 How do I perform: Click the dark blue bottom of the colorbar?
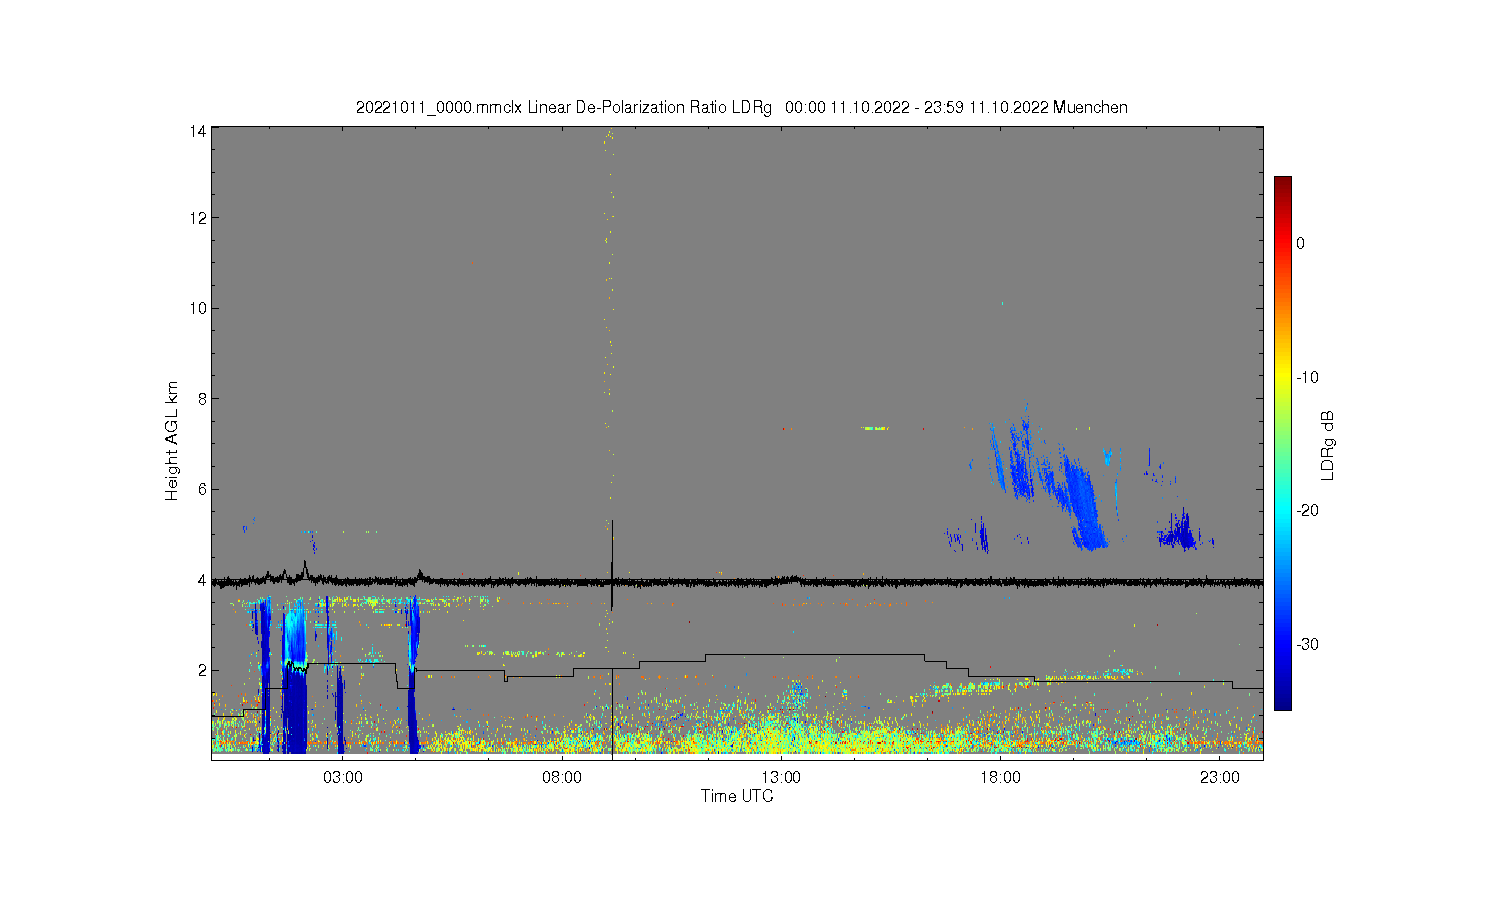point(1282,703)
